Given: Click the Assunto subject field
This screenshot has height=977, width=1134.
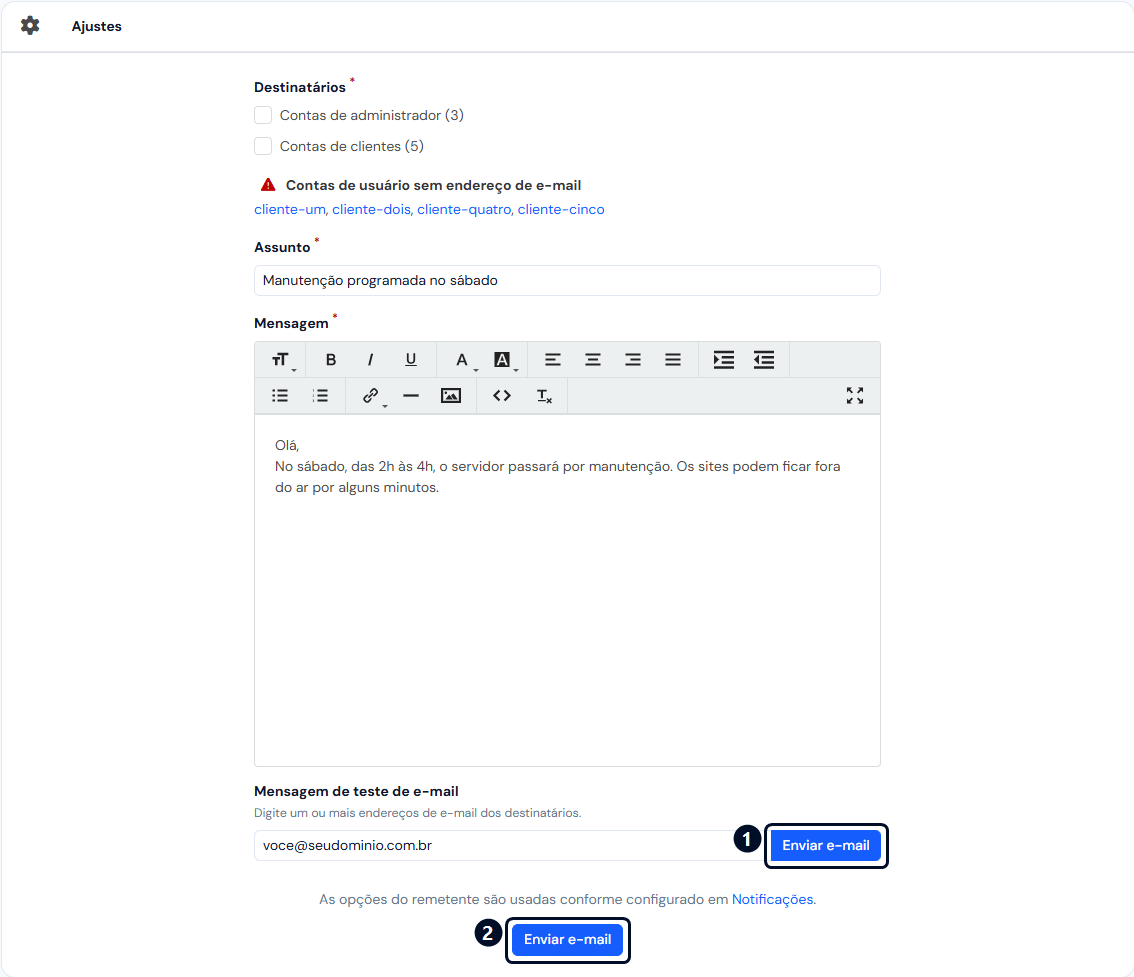Looking at the screenshot, I should coord(567,281).
